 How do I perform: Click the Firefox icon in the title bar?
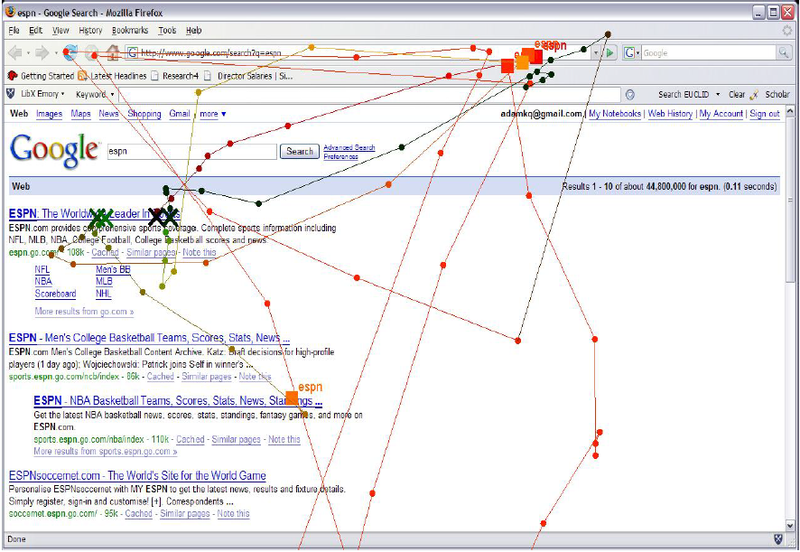(x=10, y=12)
